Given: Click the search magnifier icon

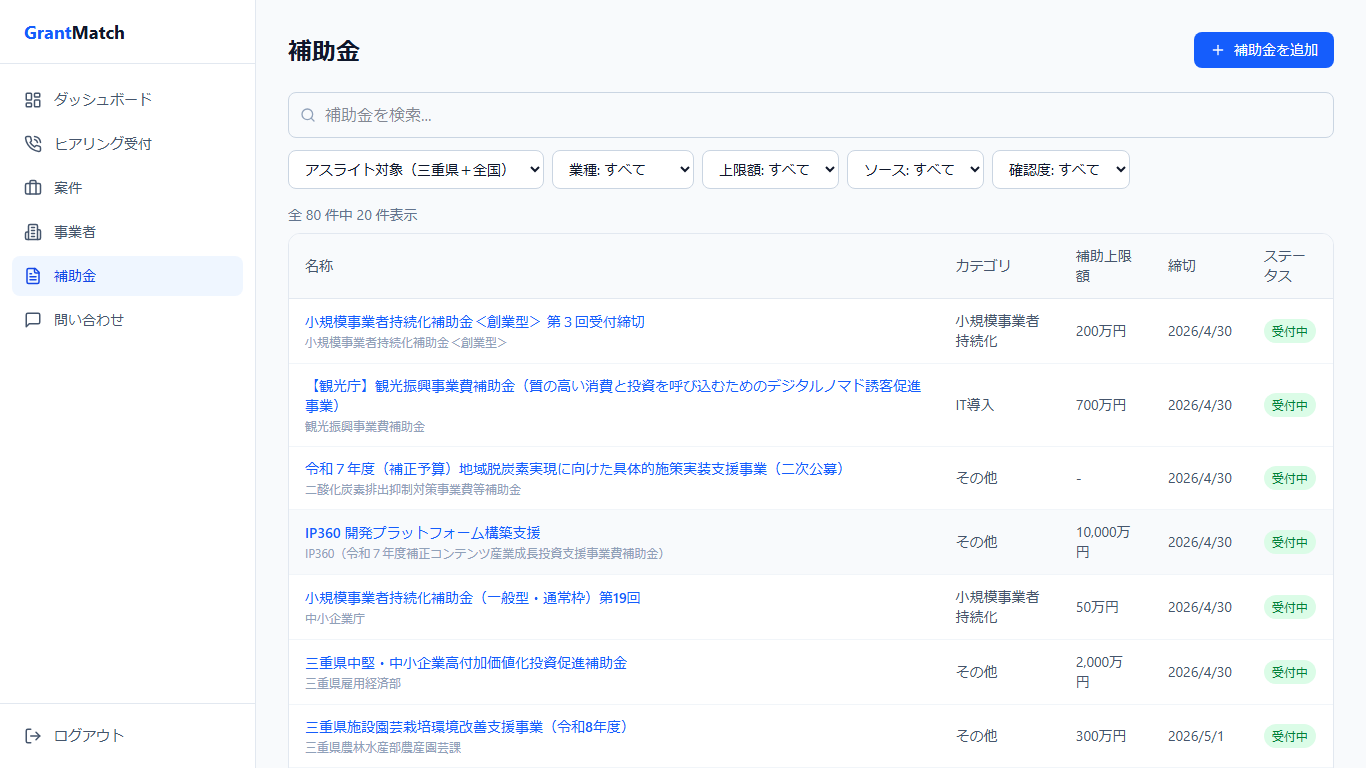Looking at the screenshot, I should tap(307, 115).
